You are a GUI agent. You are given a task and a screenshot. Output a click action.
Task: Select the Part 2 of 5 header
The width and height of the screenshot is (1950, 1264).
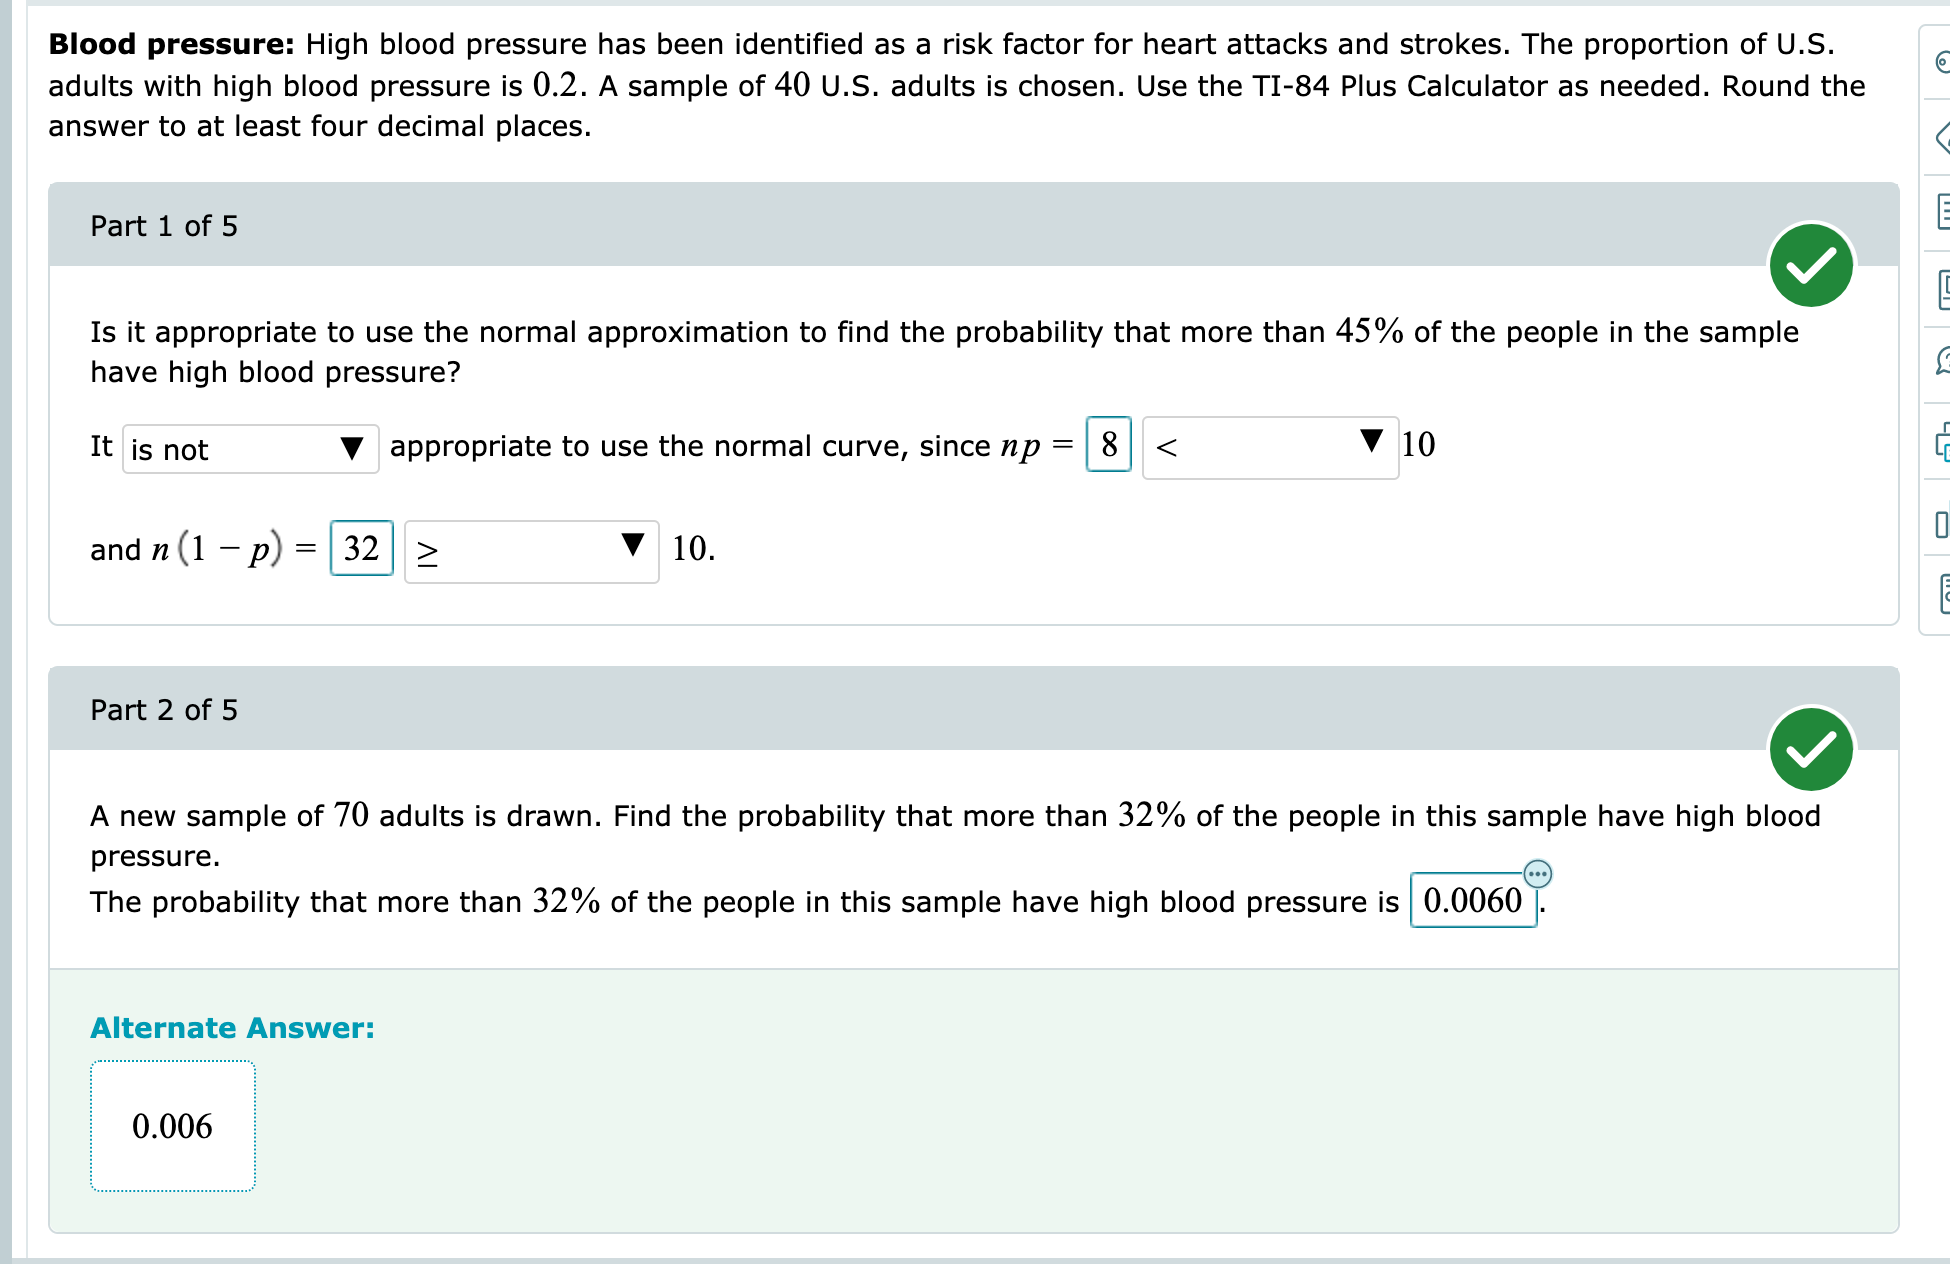(x=163, y=709)
